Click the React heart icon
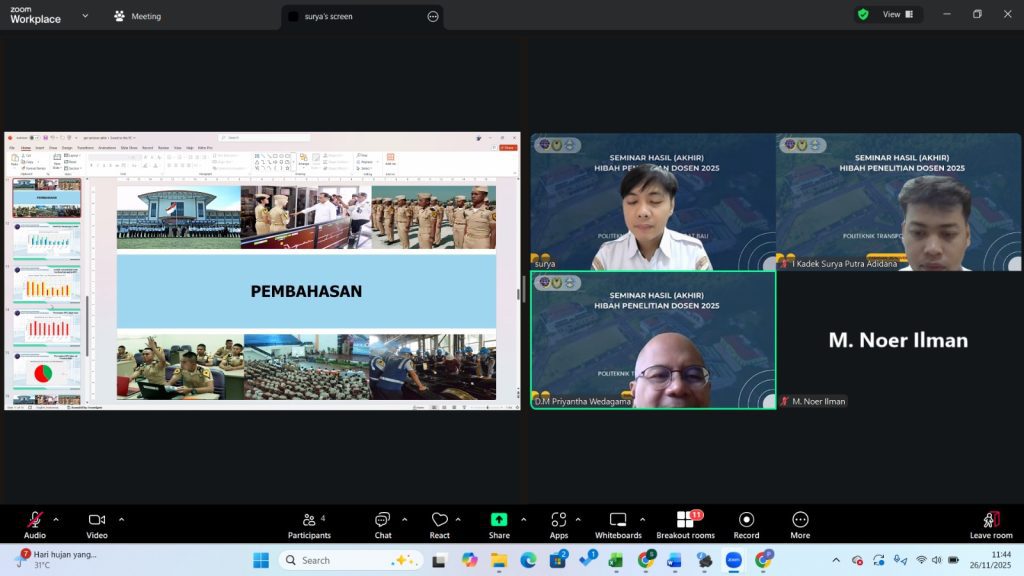The height and width of the screenshot is (576, 1024). [439, 520]
